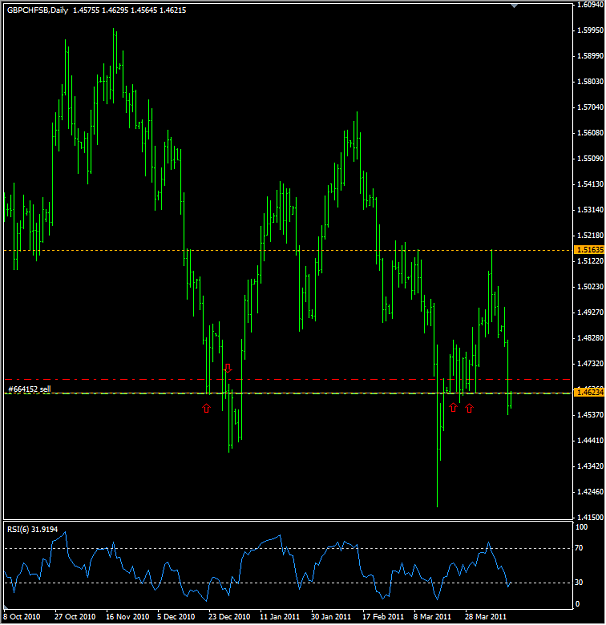Click the 1.52180 price axis label

tap(590, 236)
